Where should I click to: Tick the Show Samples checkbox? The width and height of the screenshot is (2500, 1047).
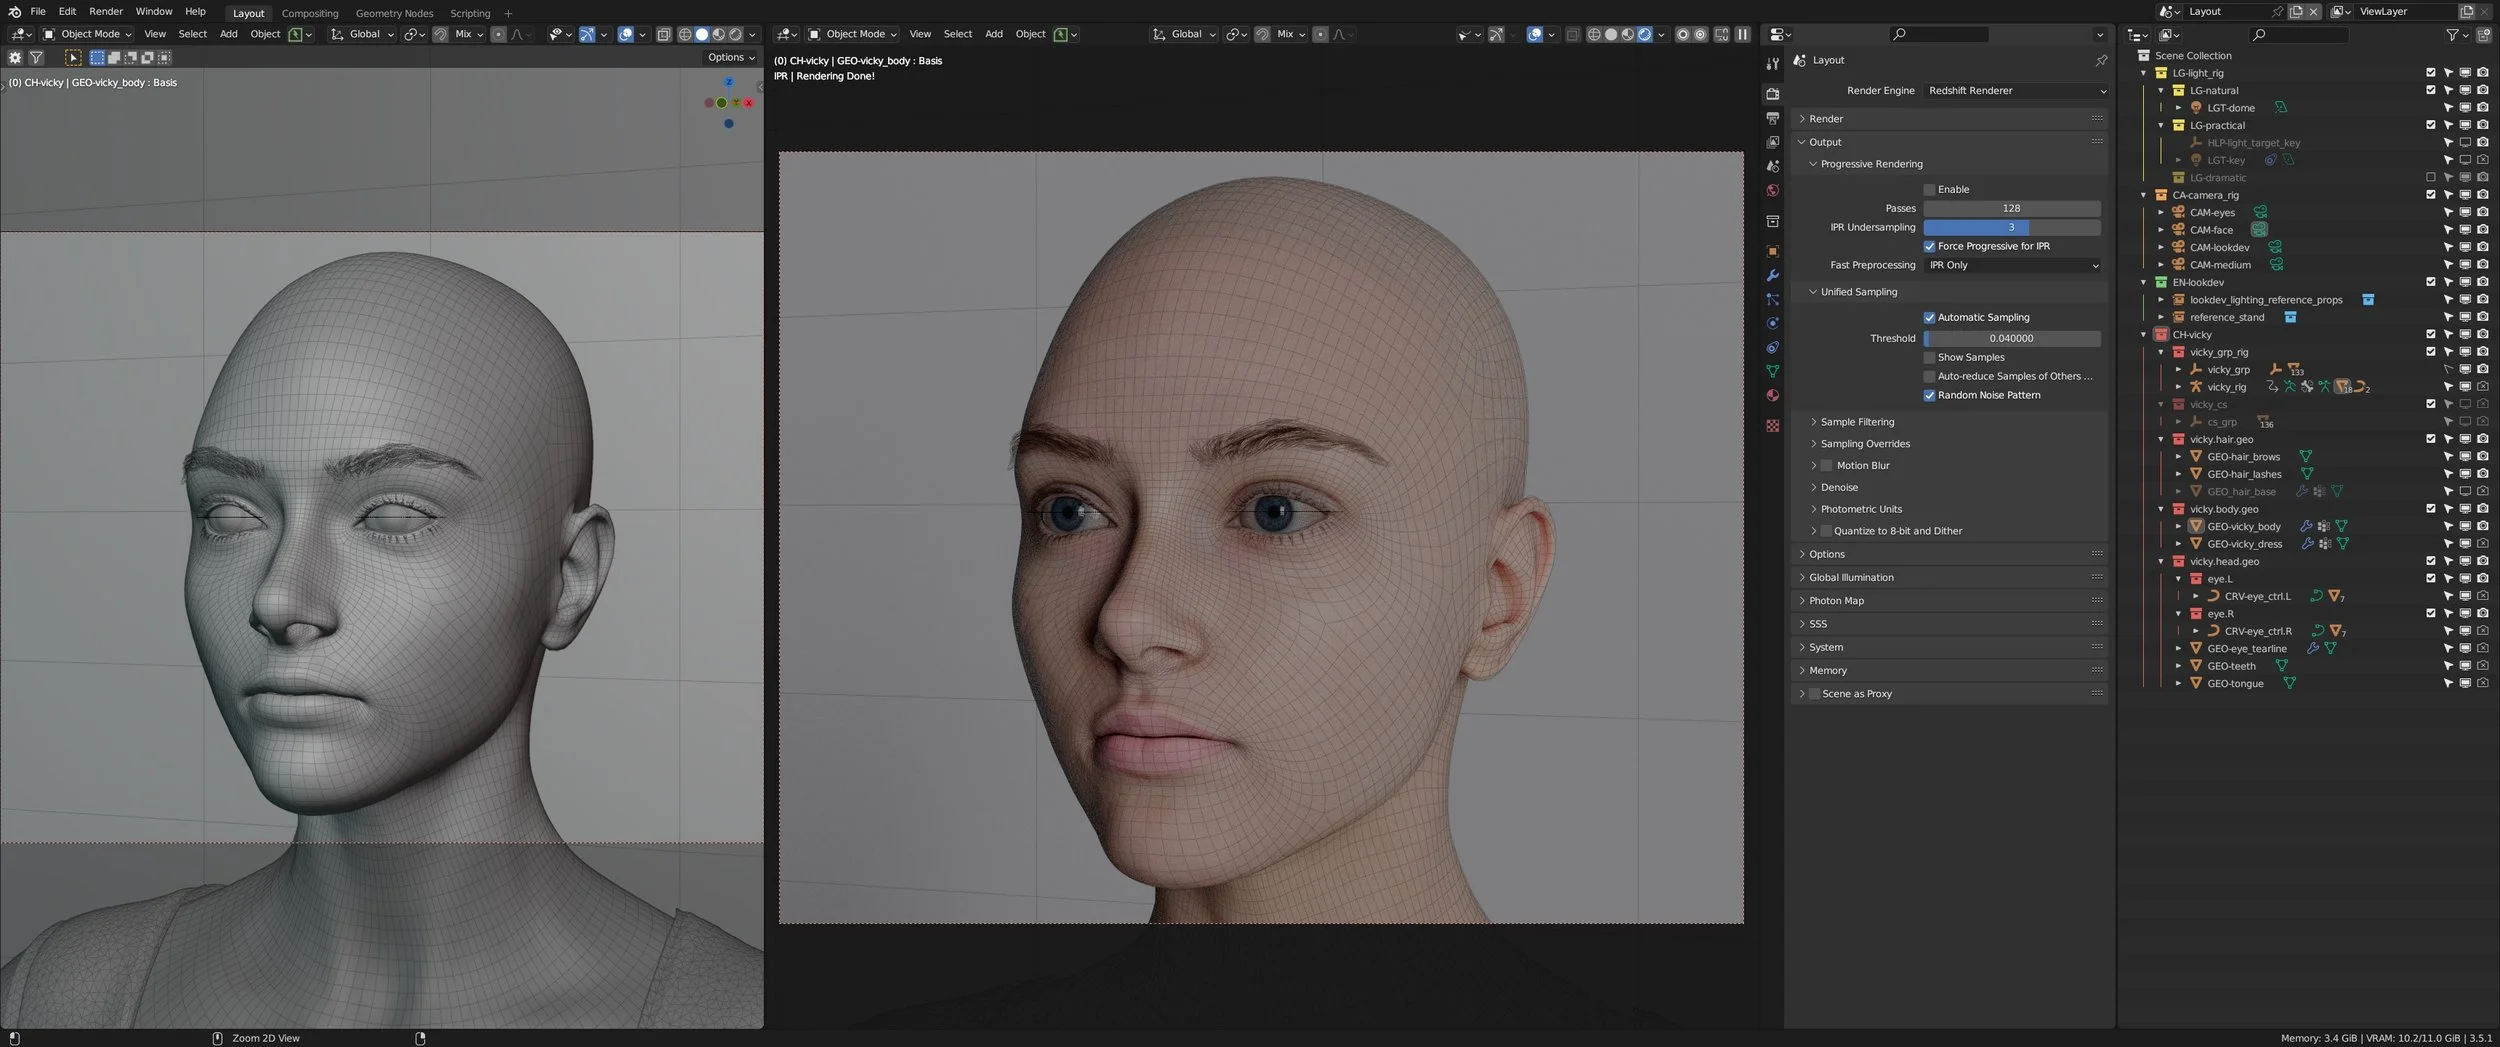click(x=1930, y=358)
